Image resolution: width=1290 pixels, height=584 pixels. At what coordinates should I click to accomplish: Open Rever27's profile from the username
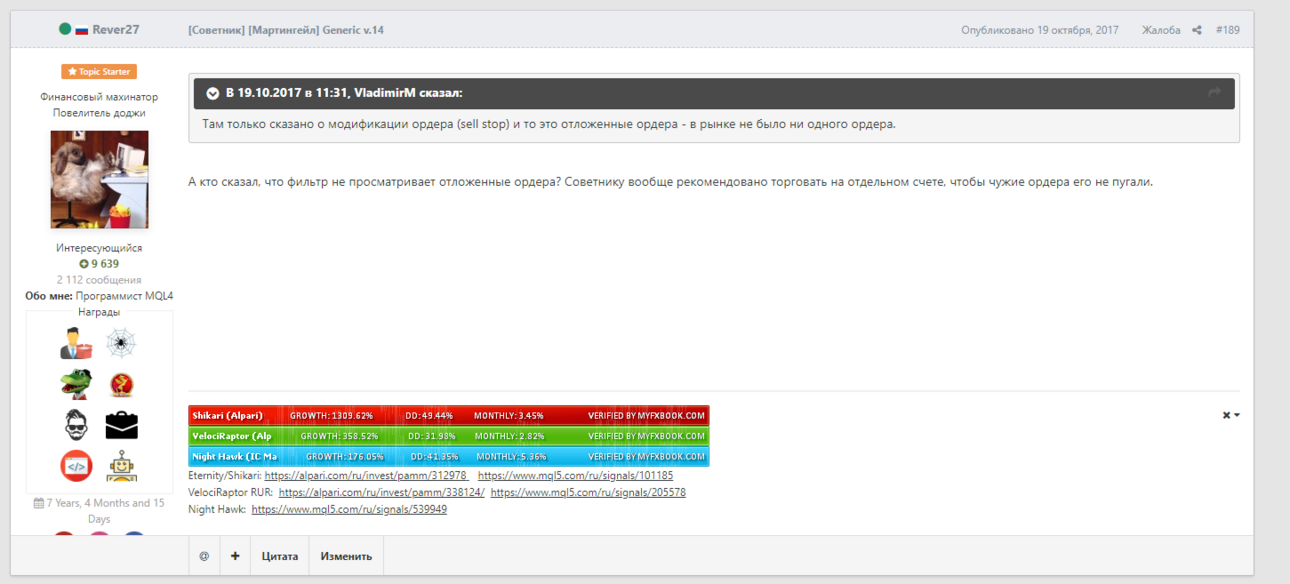pyautogui.click(x=116, y=30)
